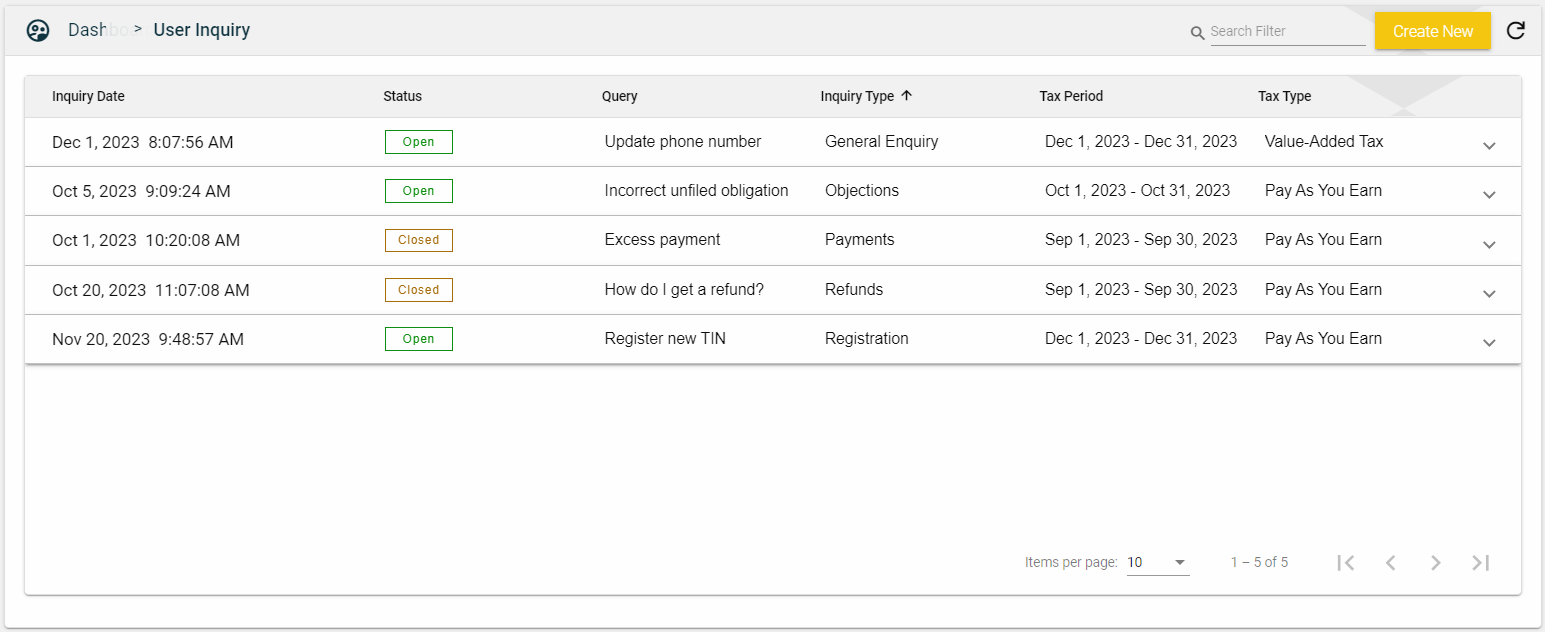Screen dimensions: 1545x632
Task: Go to next page arrow
Action: 1435,563
